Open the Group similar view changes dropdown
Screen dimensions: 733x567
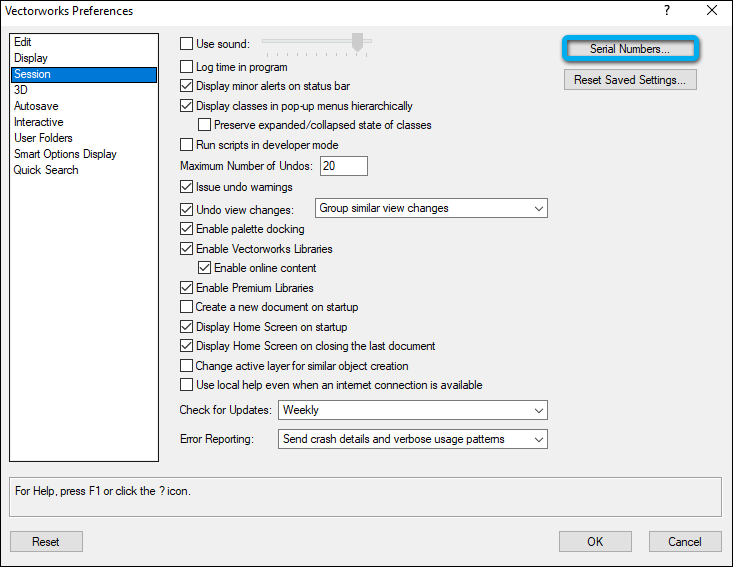tap(431, 208)
